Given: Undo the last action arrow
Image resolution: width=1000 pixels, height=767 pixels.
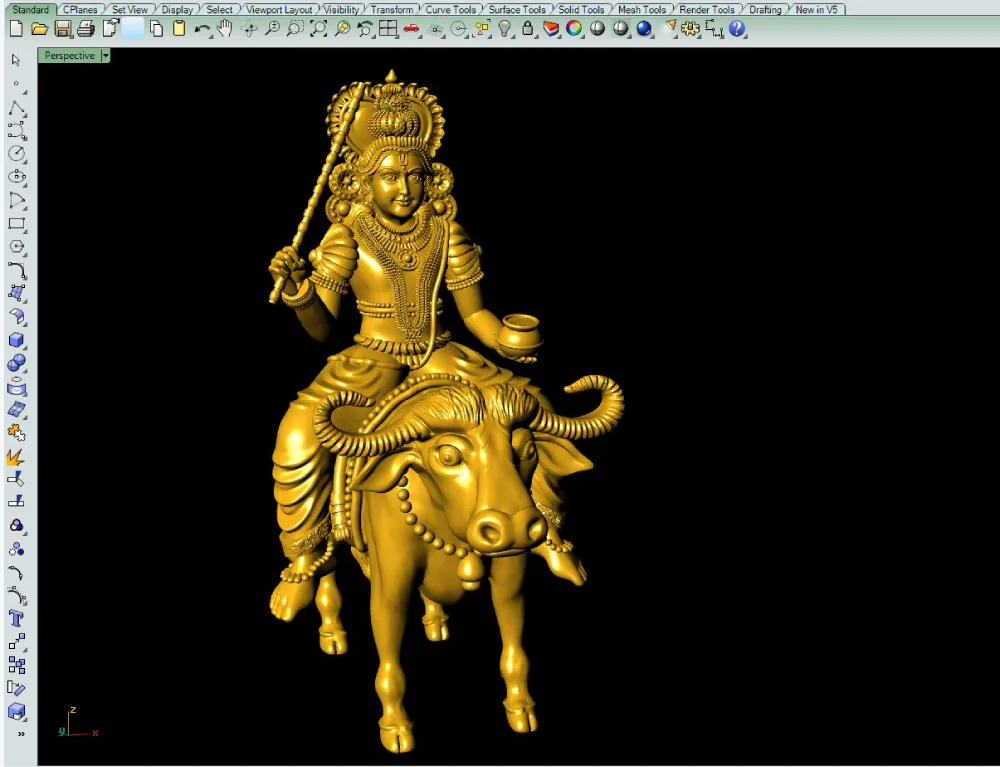Looking at the screenshot, I should [x=202, y=29].
